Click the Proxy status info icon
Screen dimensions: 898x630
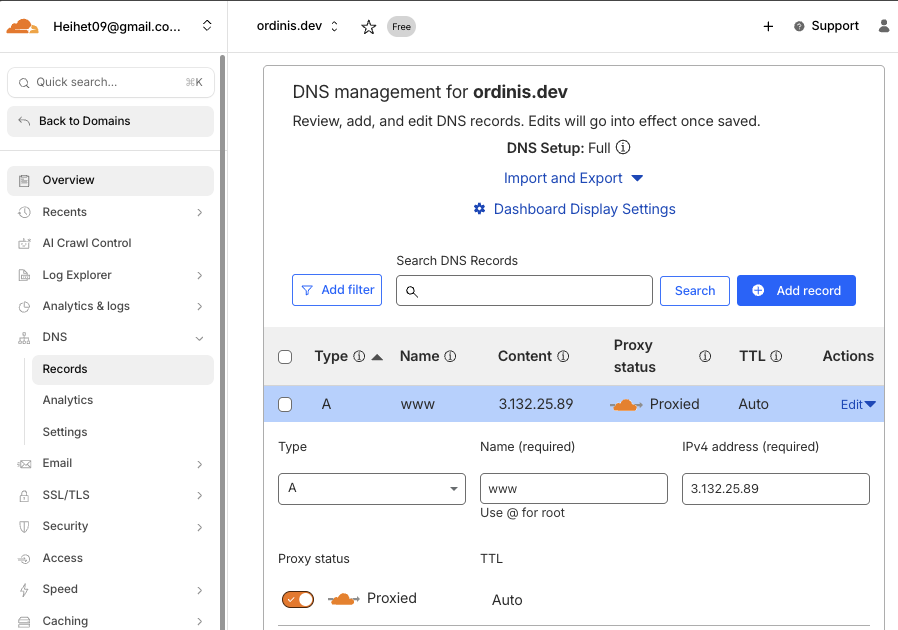point(705,356)
